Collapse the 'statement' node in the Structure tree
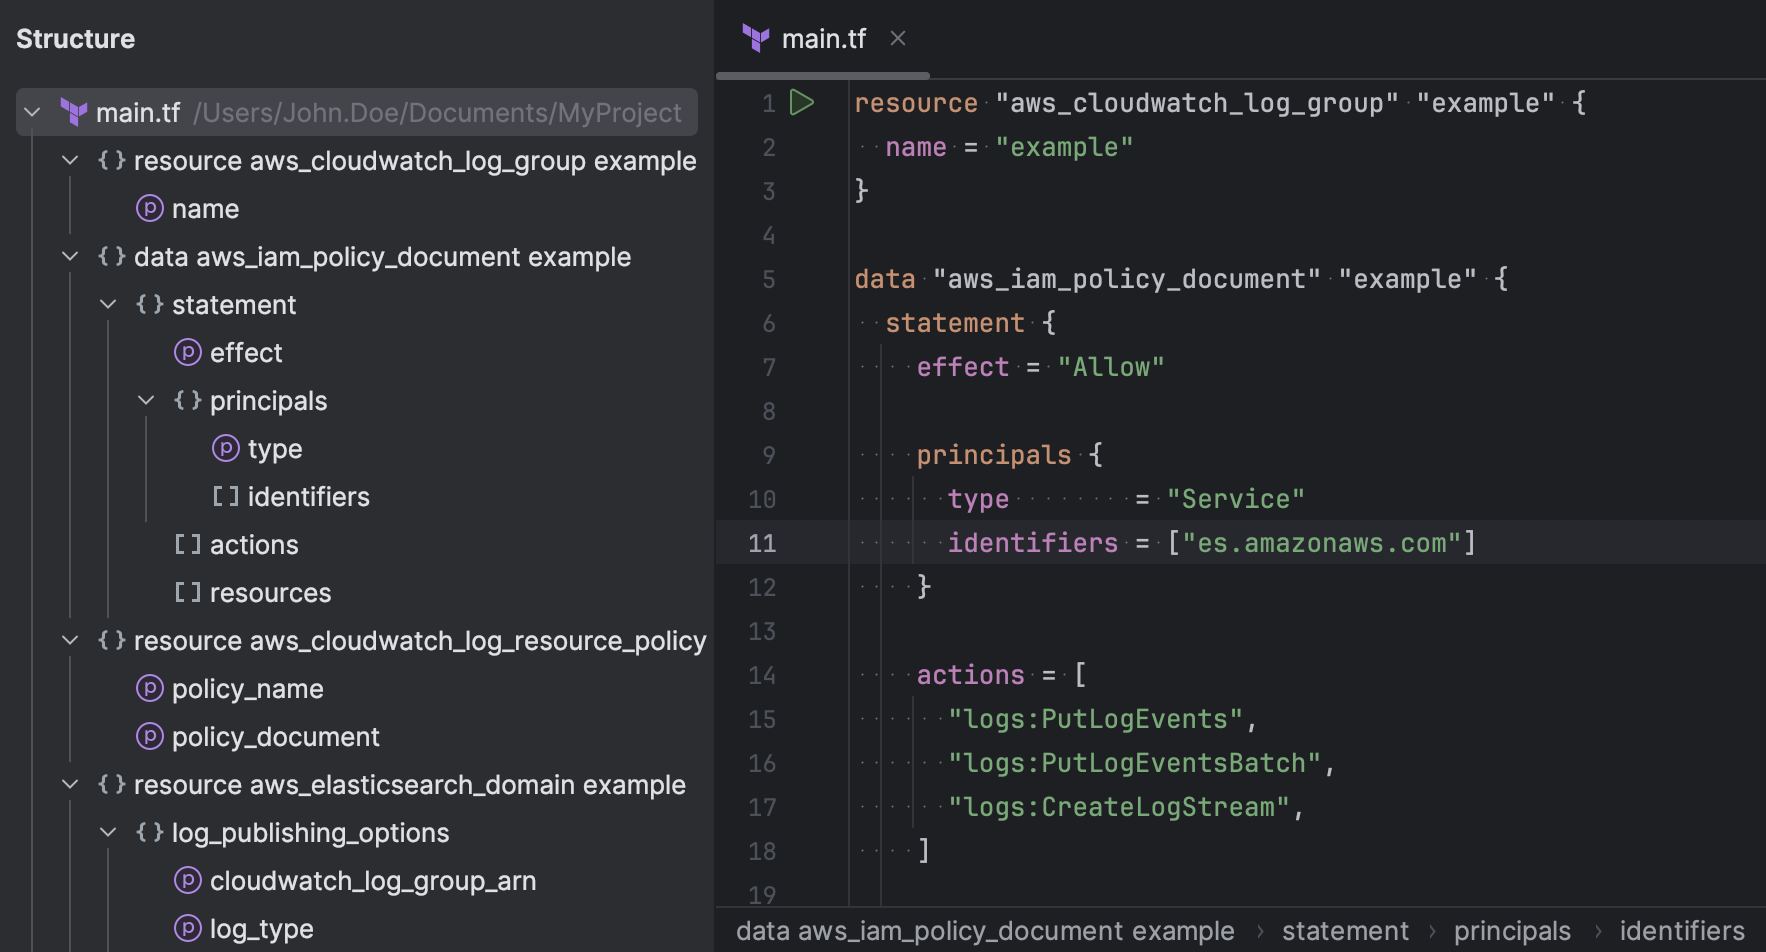 pos(108,304)
